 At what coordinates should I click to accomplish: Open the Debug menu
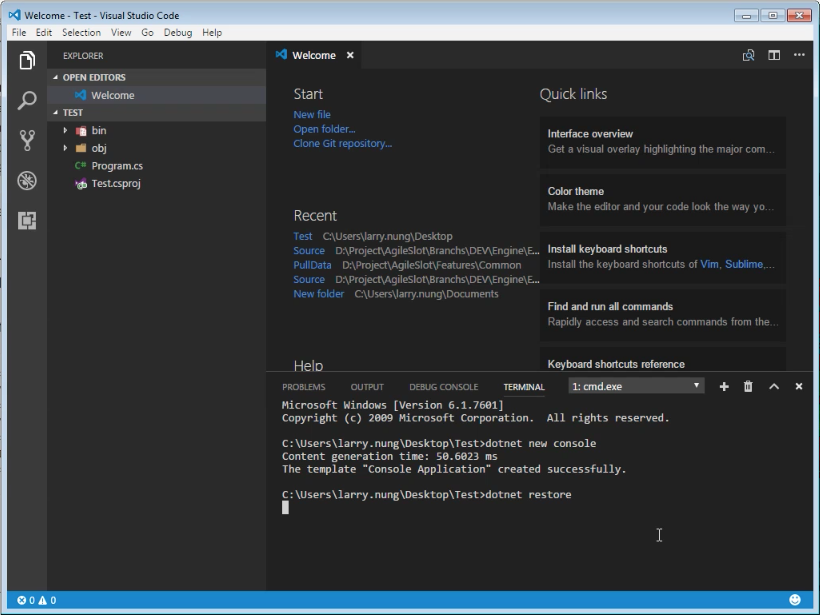point(178,32)
